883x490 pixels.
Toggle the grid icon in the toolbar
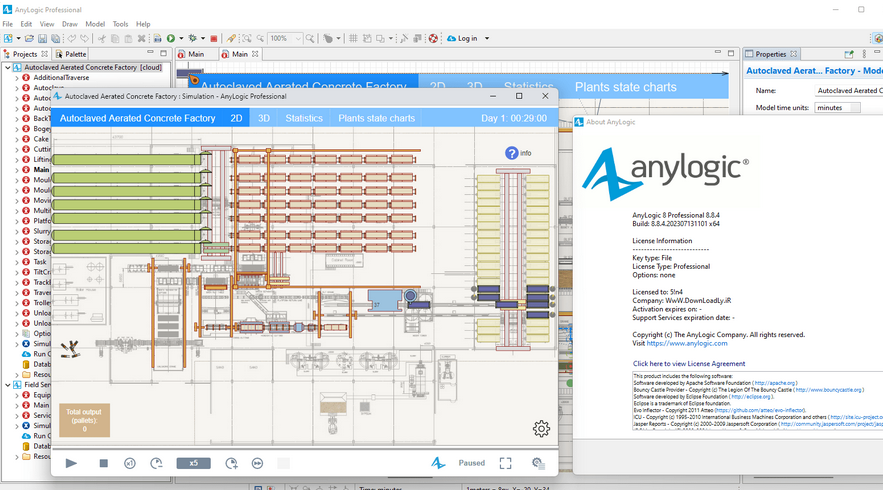click(353, 39)
